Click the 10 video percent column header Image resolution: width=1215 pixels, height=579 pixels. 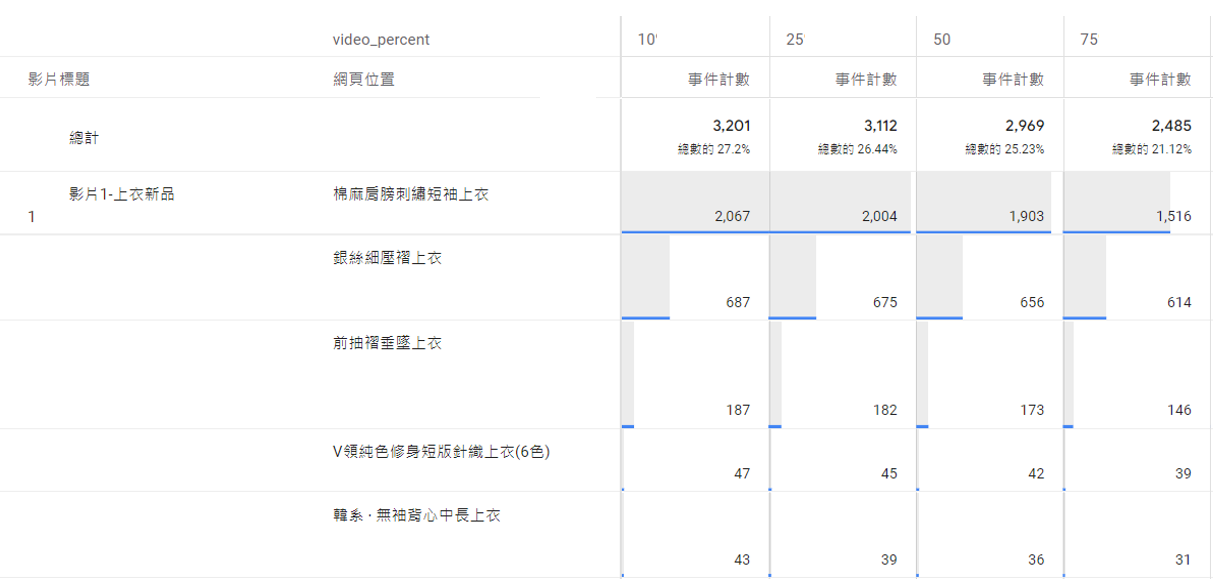(x=647, y=40)
